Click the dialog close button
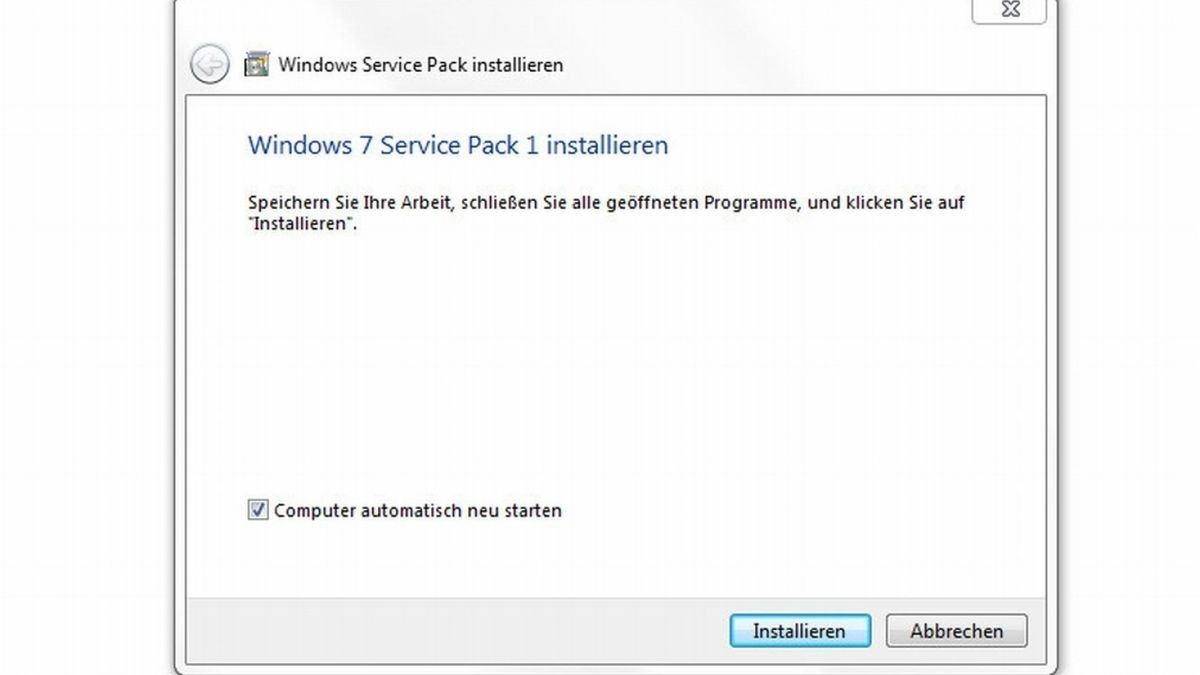The width and height of the screenshot is (1200, 675). coord(1009,10)
